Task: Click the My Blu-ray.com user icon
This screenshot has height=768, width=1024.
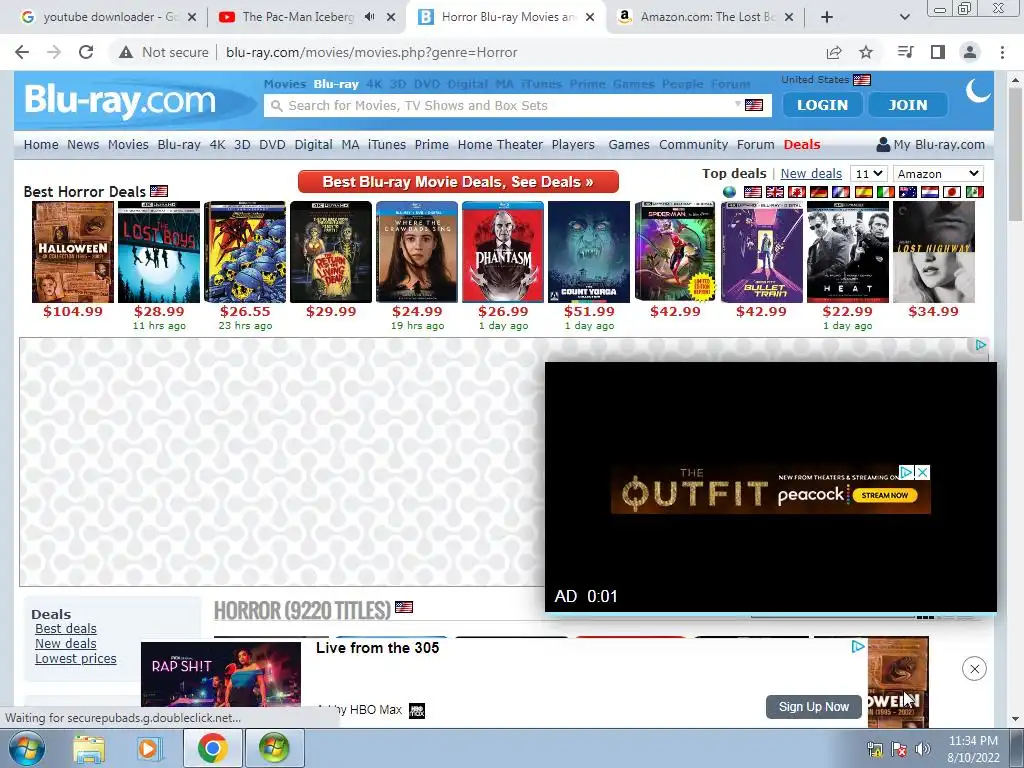Action: click(x=883, y=144)
